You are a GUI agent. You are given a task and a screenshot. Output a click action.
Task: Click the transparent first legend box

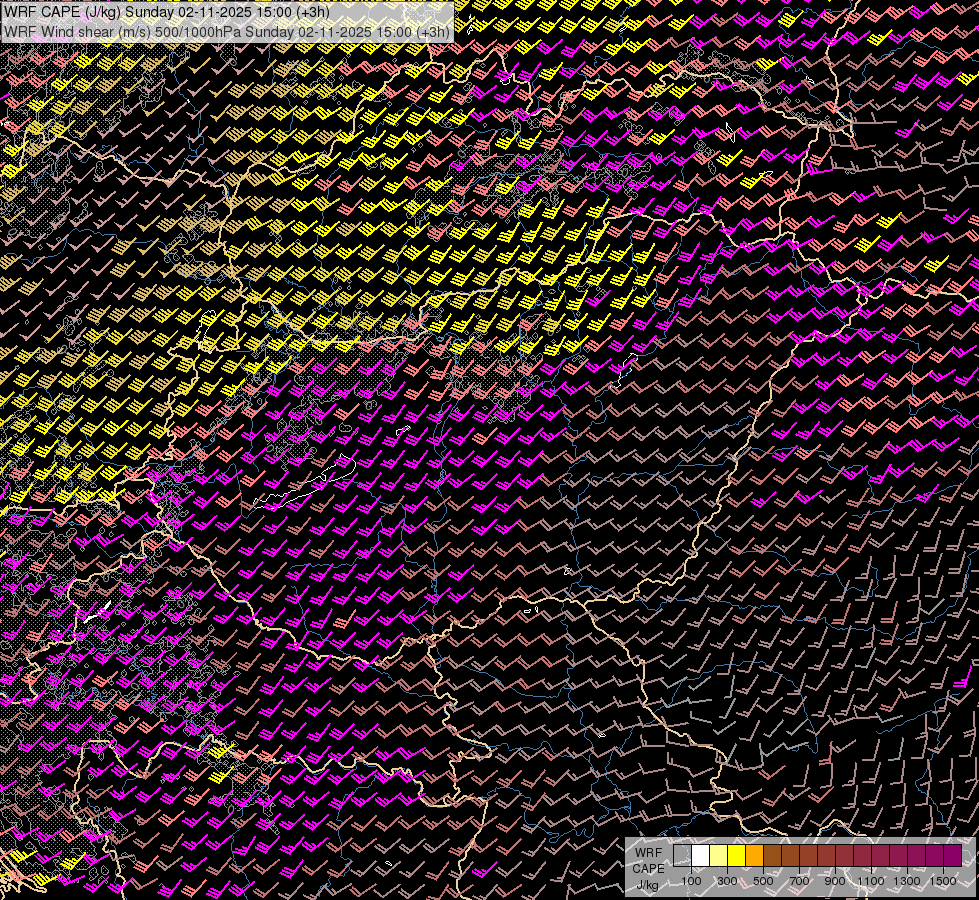point(682,856)
